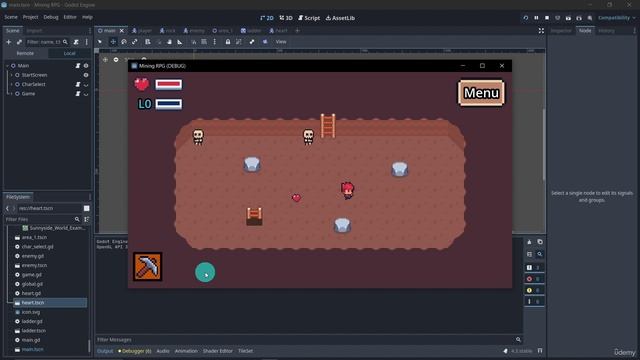Select the Local scene tree button

coord(69,53)
